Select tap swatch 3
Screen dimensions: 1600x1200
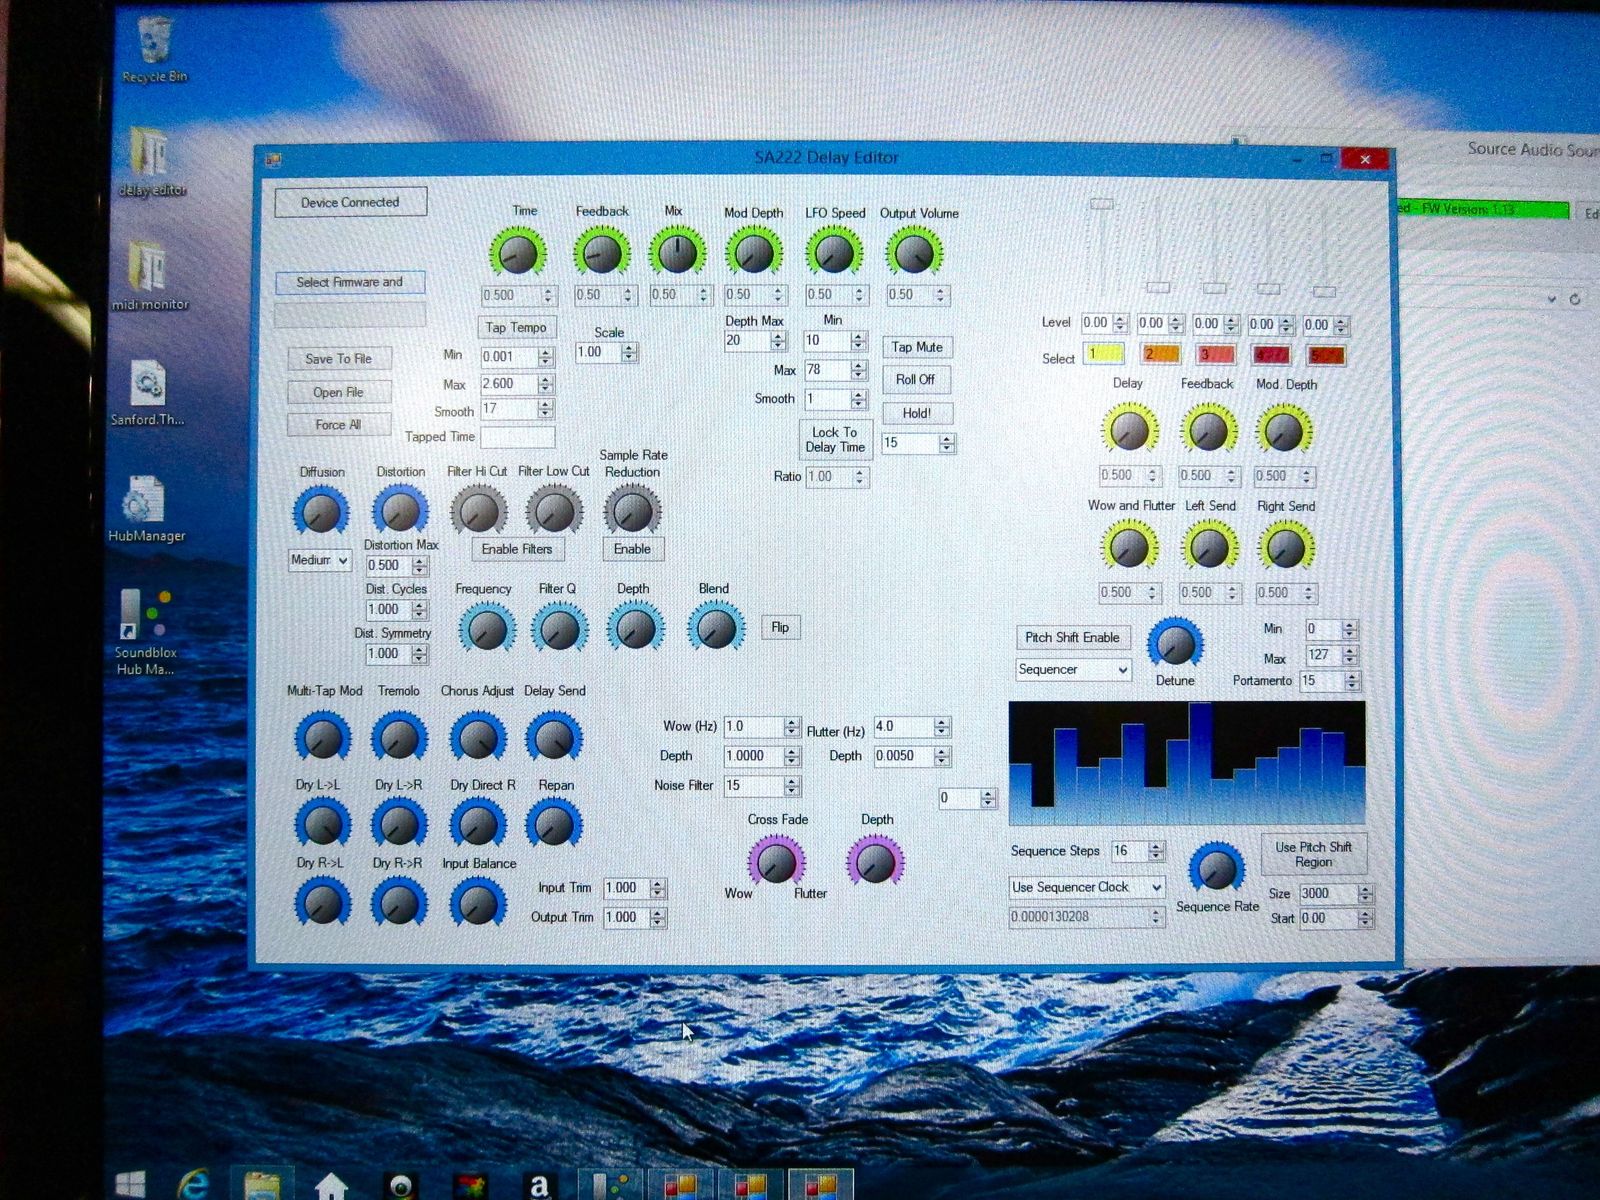(1216, 354)
